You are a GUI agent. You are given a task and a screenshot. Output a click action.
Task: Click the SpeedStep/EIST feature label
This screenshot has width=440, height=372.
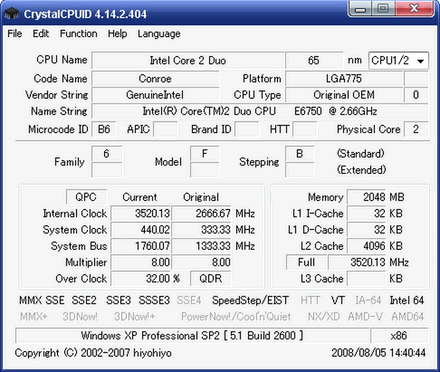[x=250, y=300]
